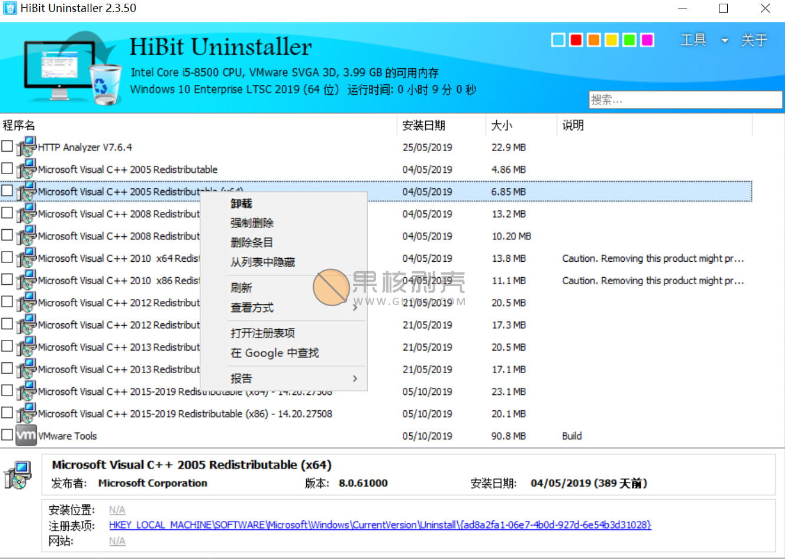
Task: Open the 关于 about button
Action: pyautogui.click(x=754, y=41)
